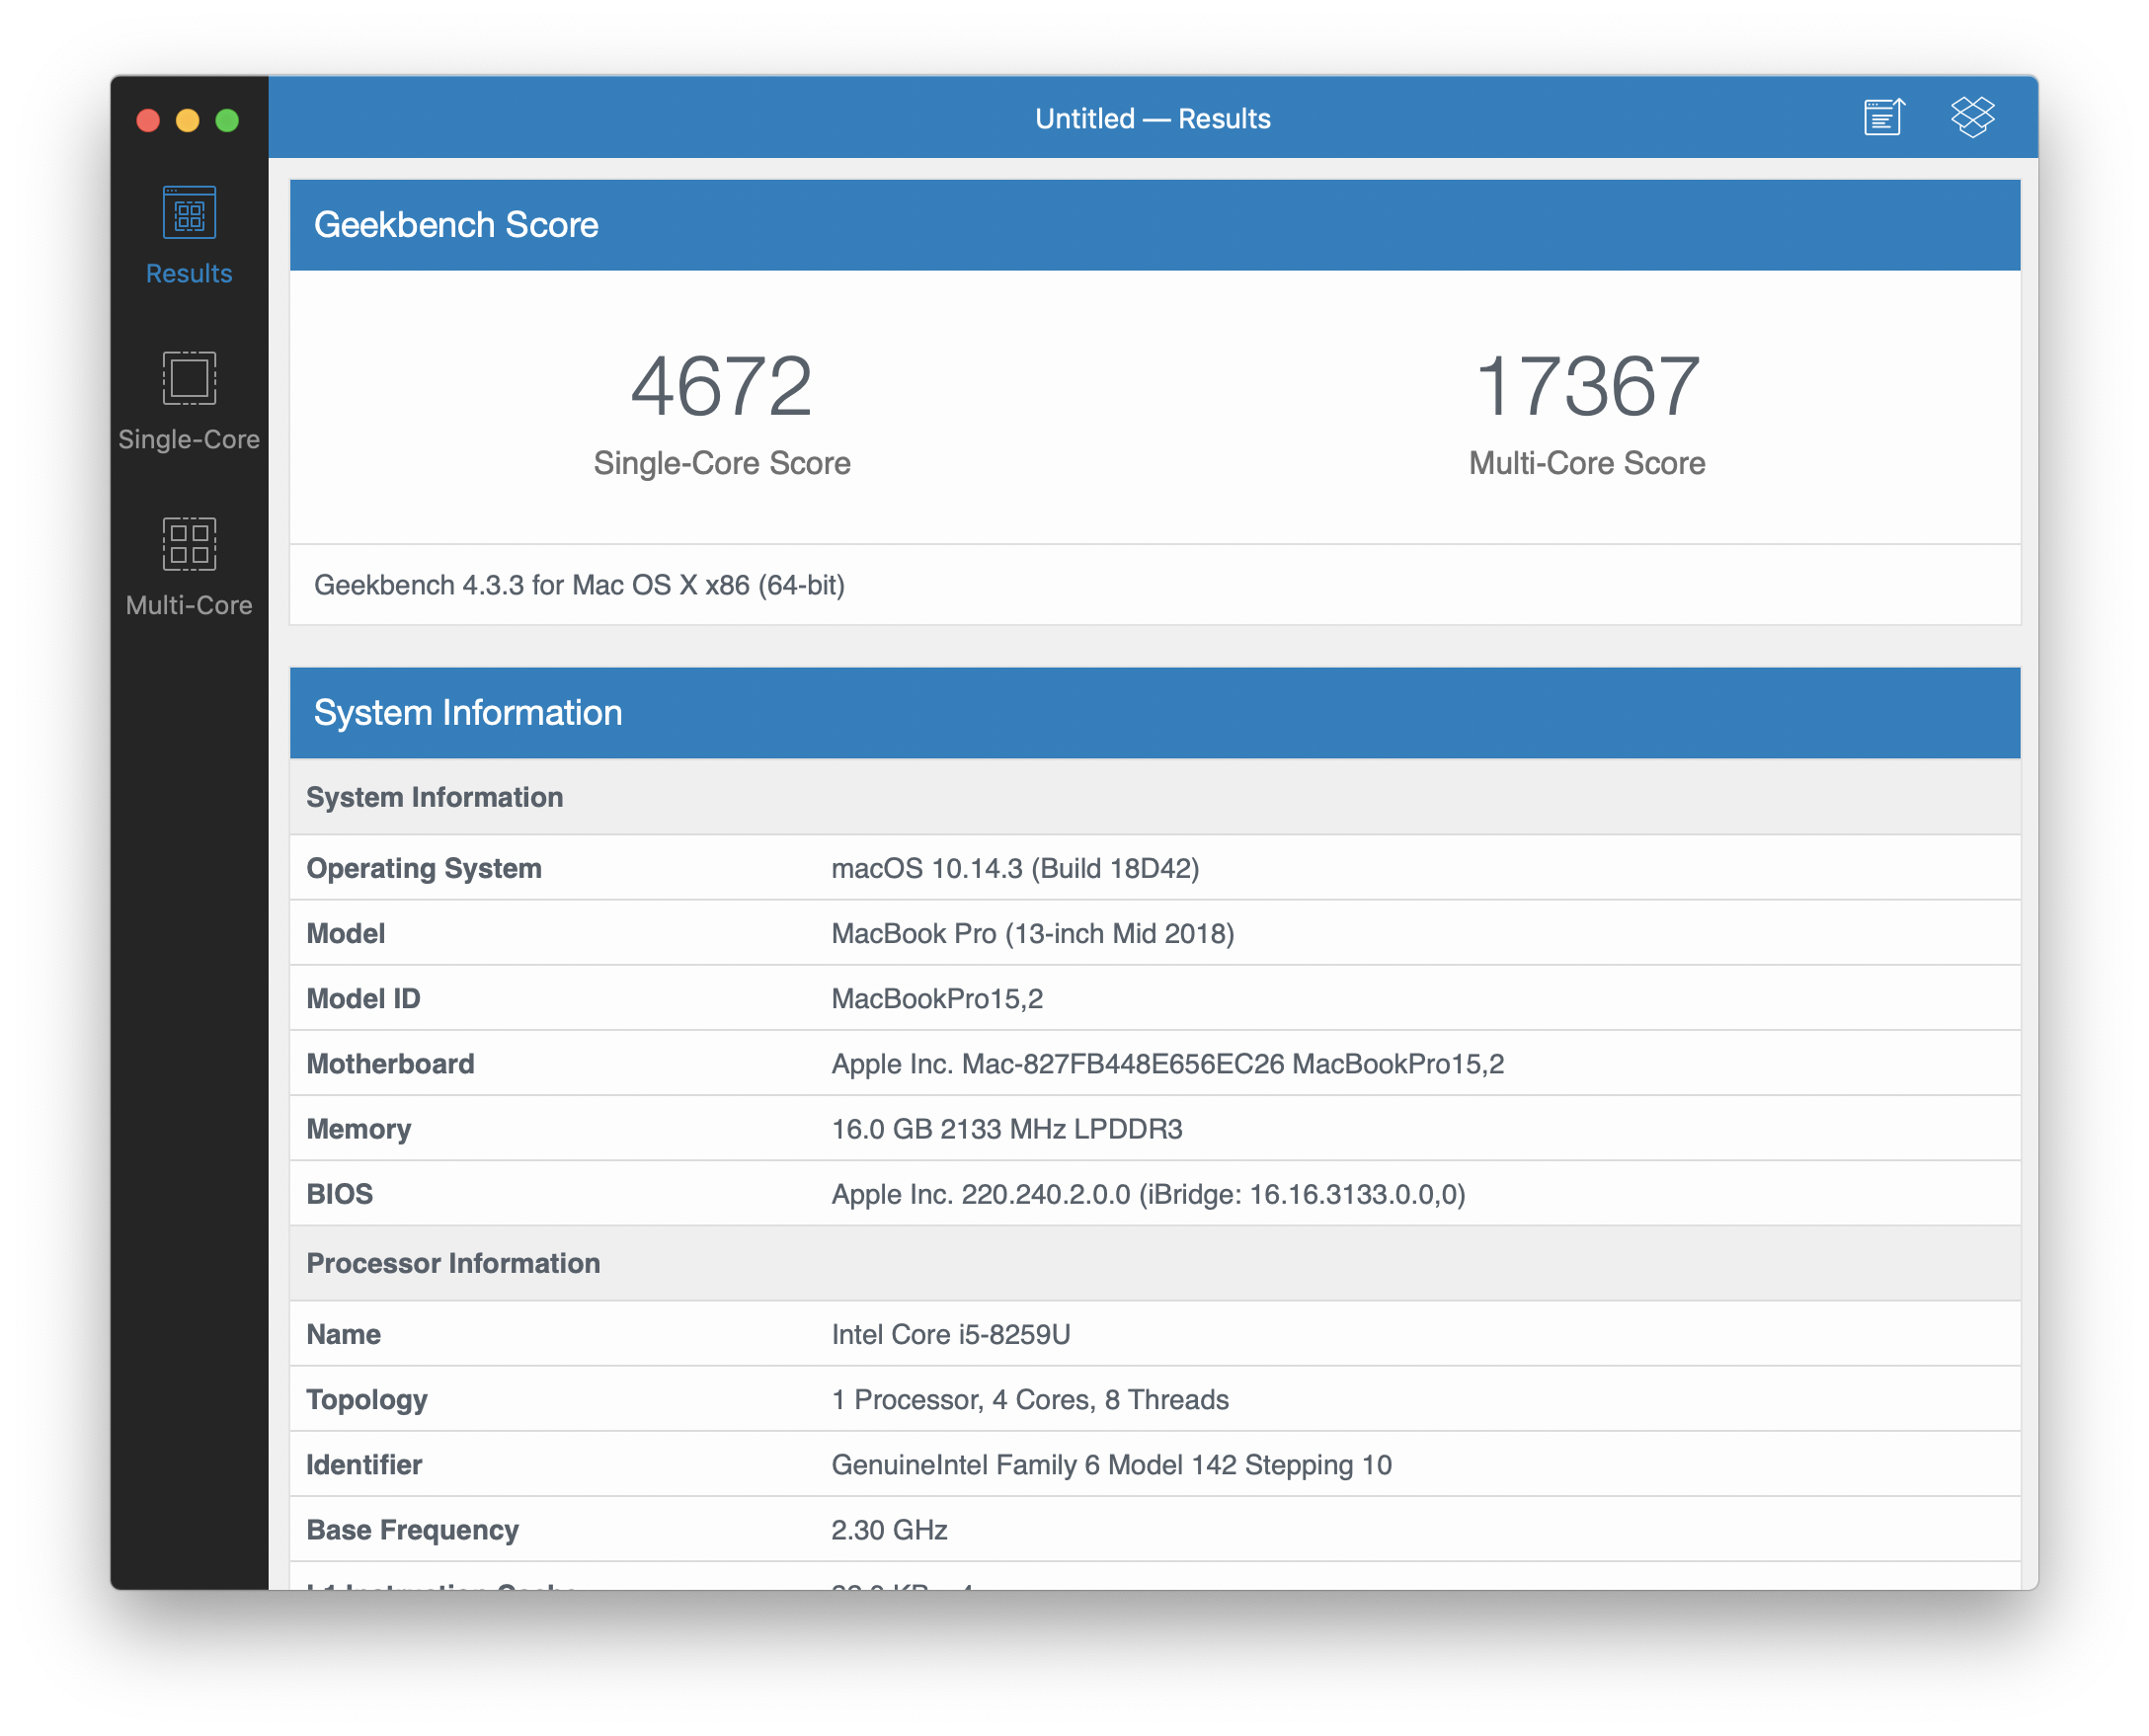2149x1736 pixels.
Task: Select the Results label in the sidebar
Action: tap(189, 273)
